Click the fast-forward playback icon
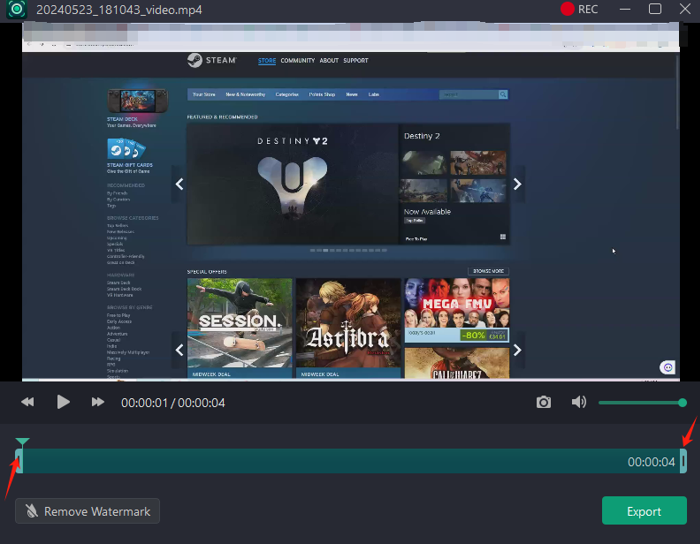 coord(98,402)
